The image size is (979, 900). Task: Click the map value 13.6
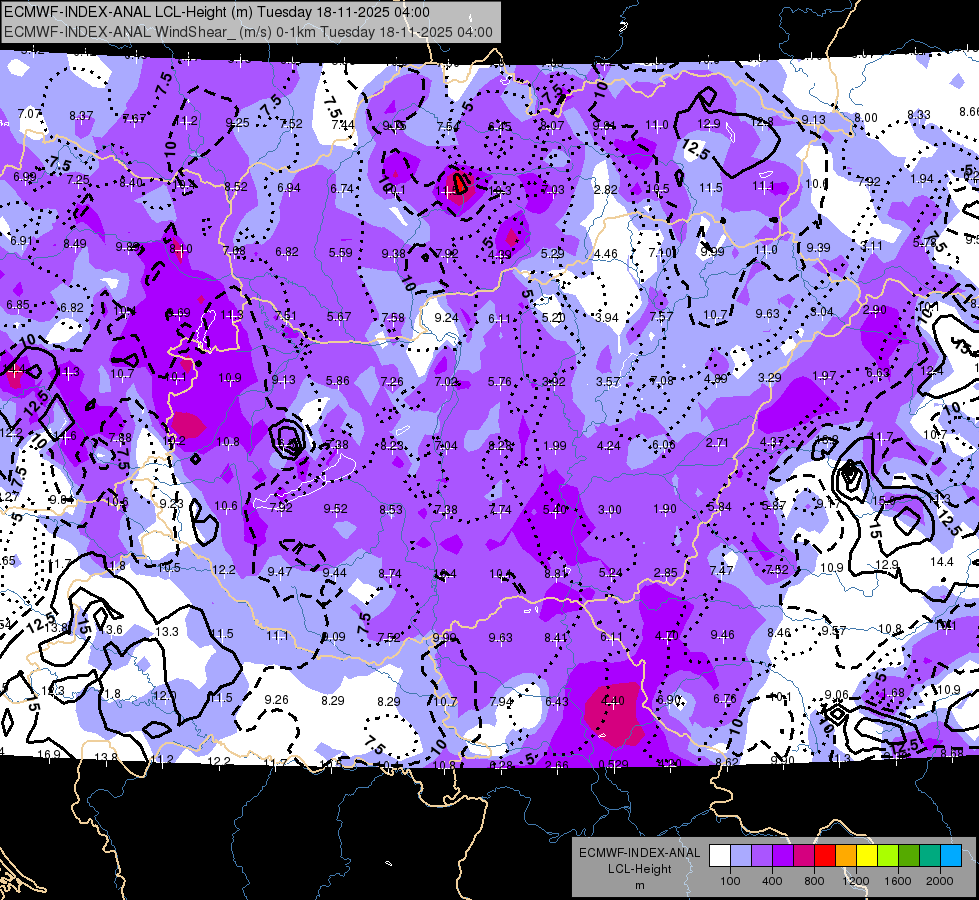click(x=111, y=630)
